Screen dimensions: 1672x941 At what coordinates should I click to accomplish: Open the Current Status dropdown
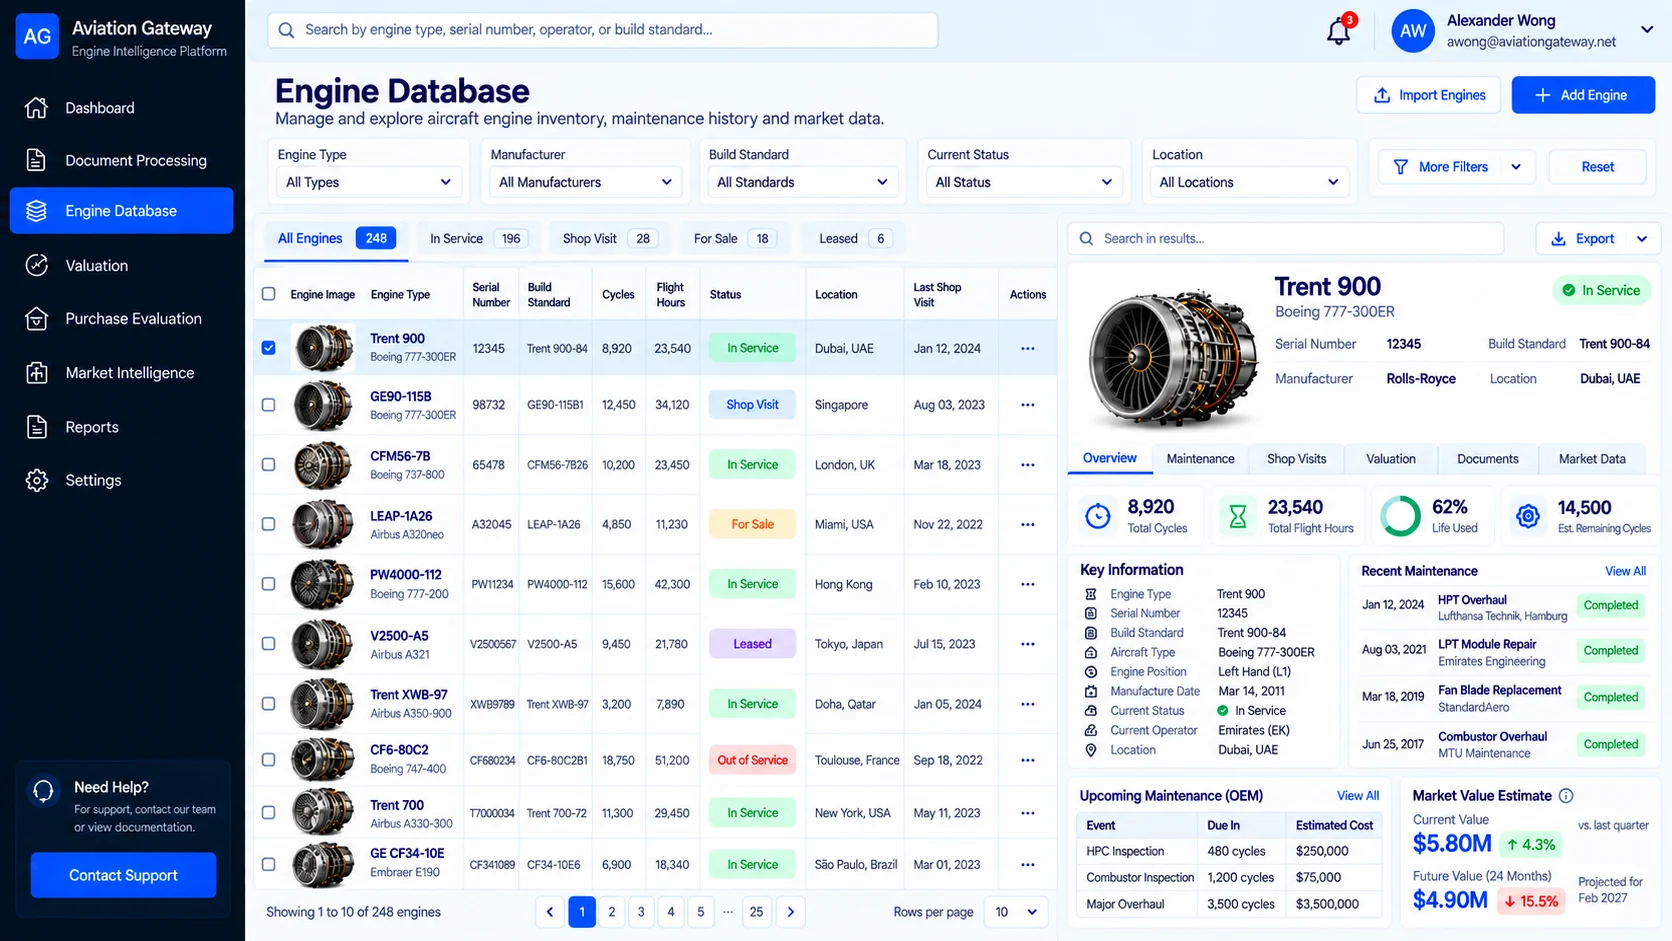pos(1024,182)
